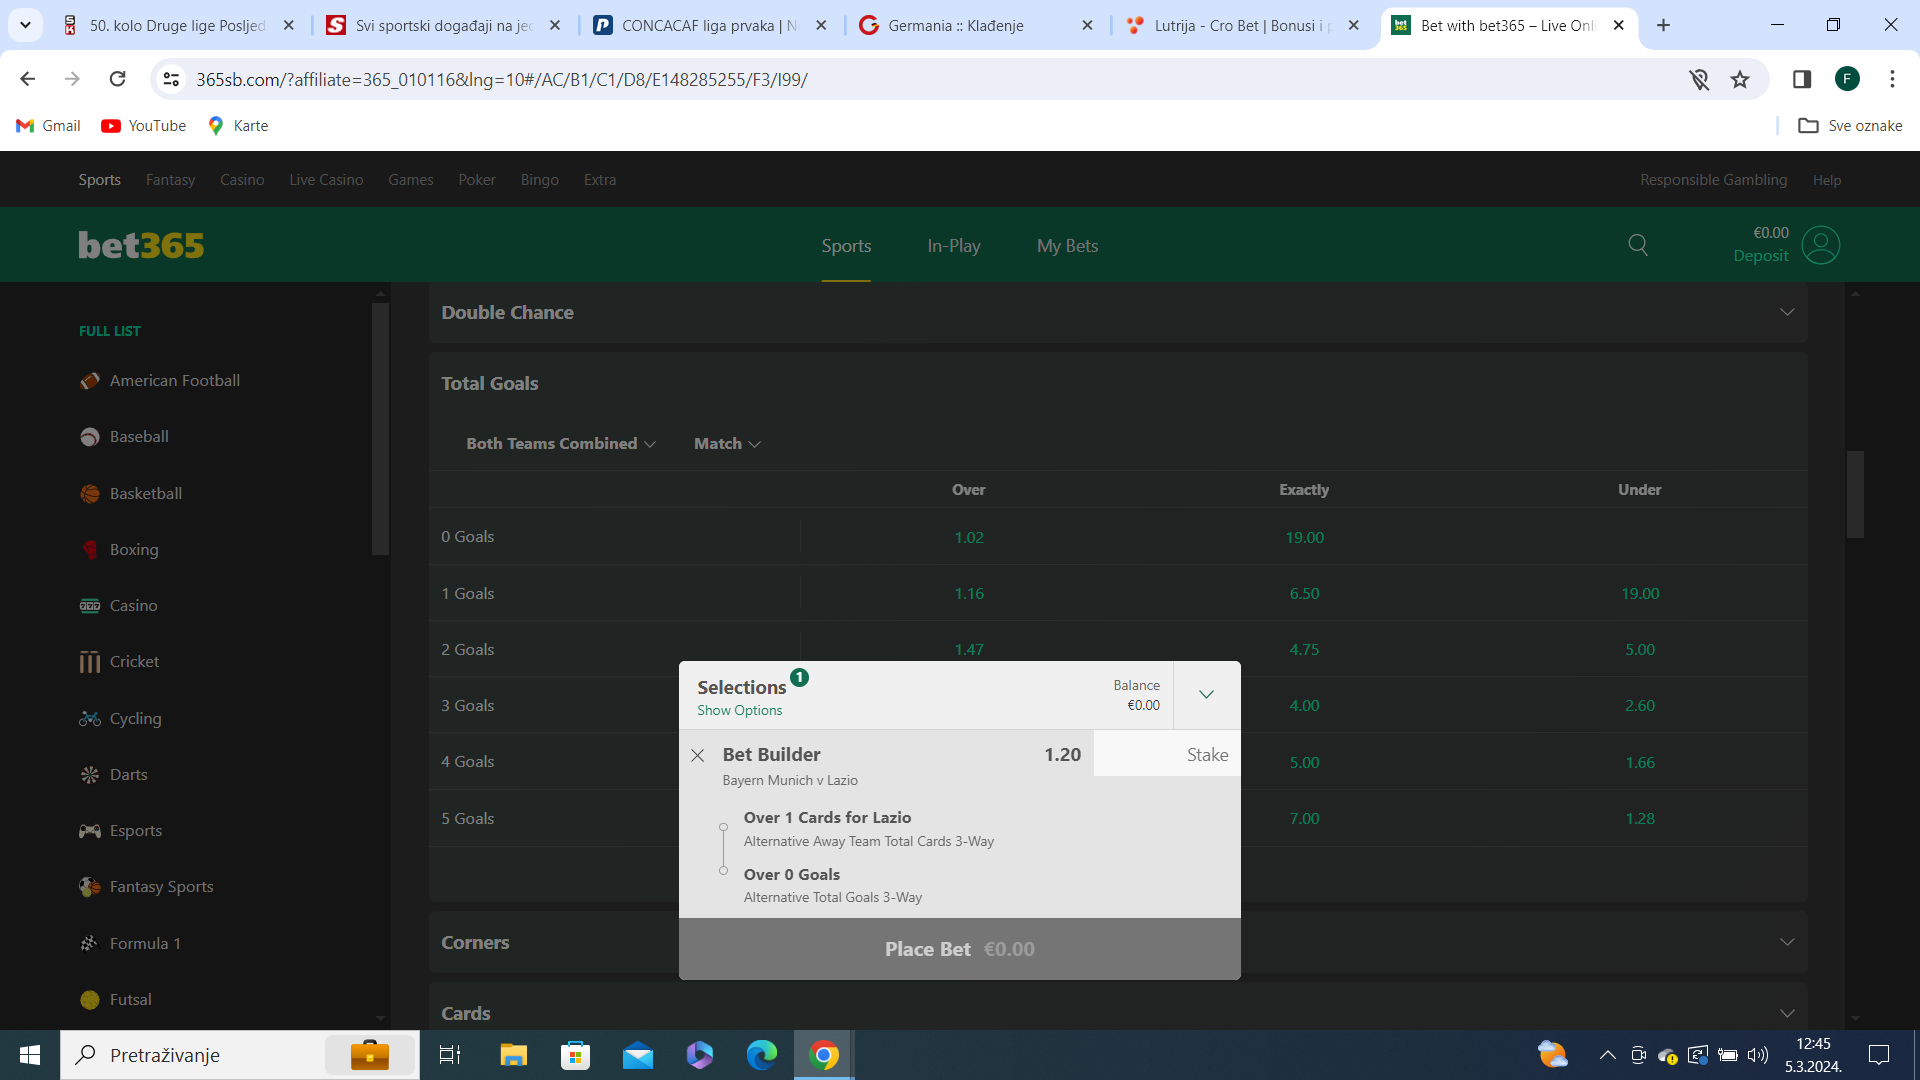The image size is (1920, 1080).
Task: Remove Bet Builder selection with X
Action: 698,756
